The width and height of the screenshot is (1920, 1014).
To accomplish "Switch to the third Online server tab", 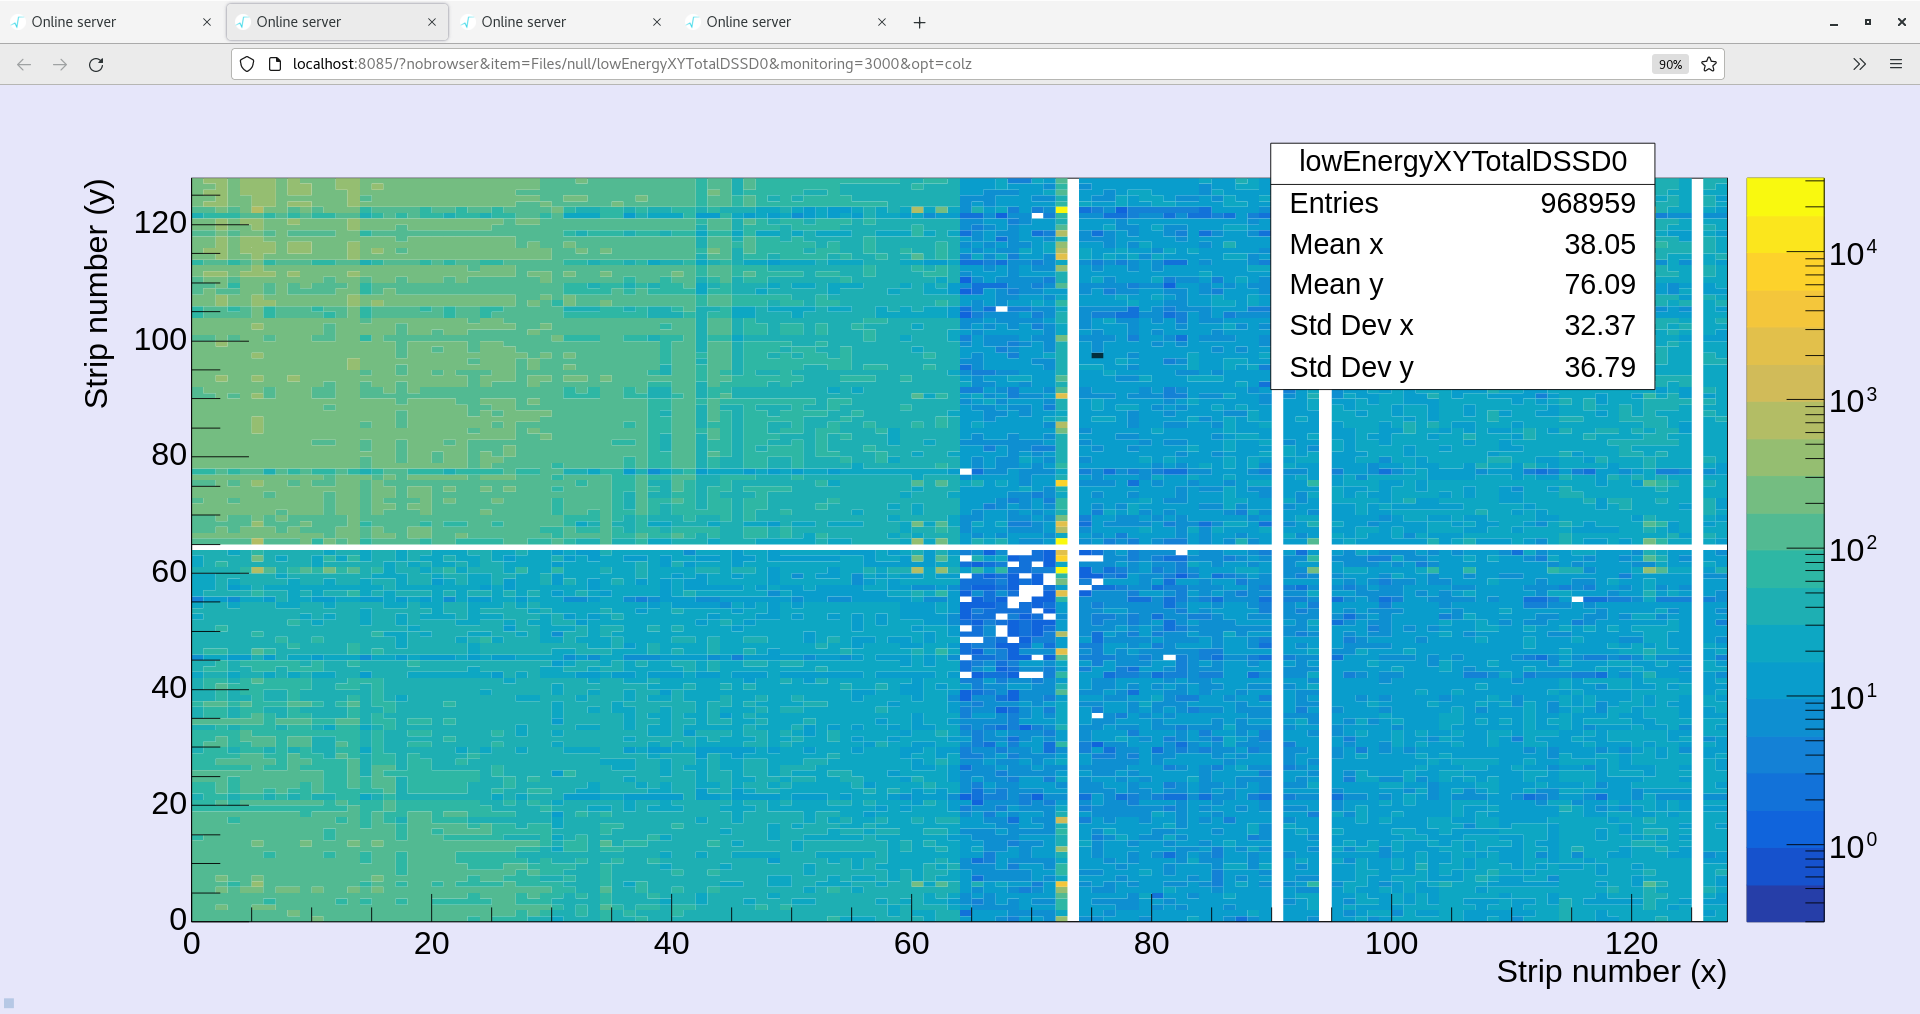I will [x=550, y=22].
